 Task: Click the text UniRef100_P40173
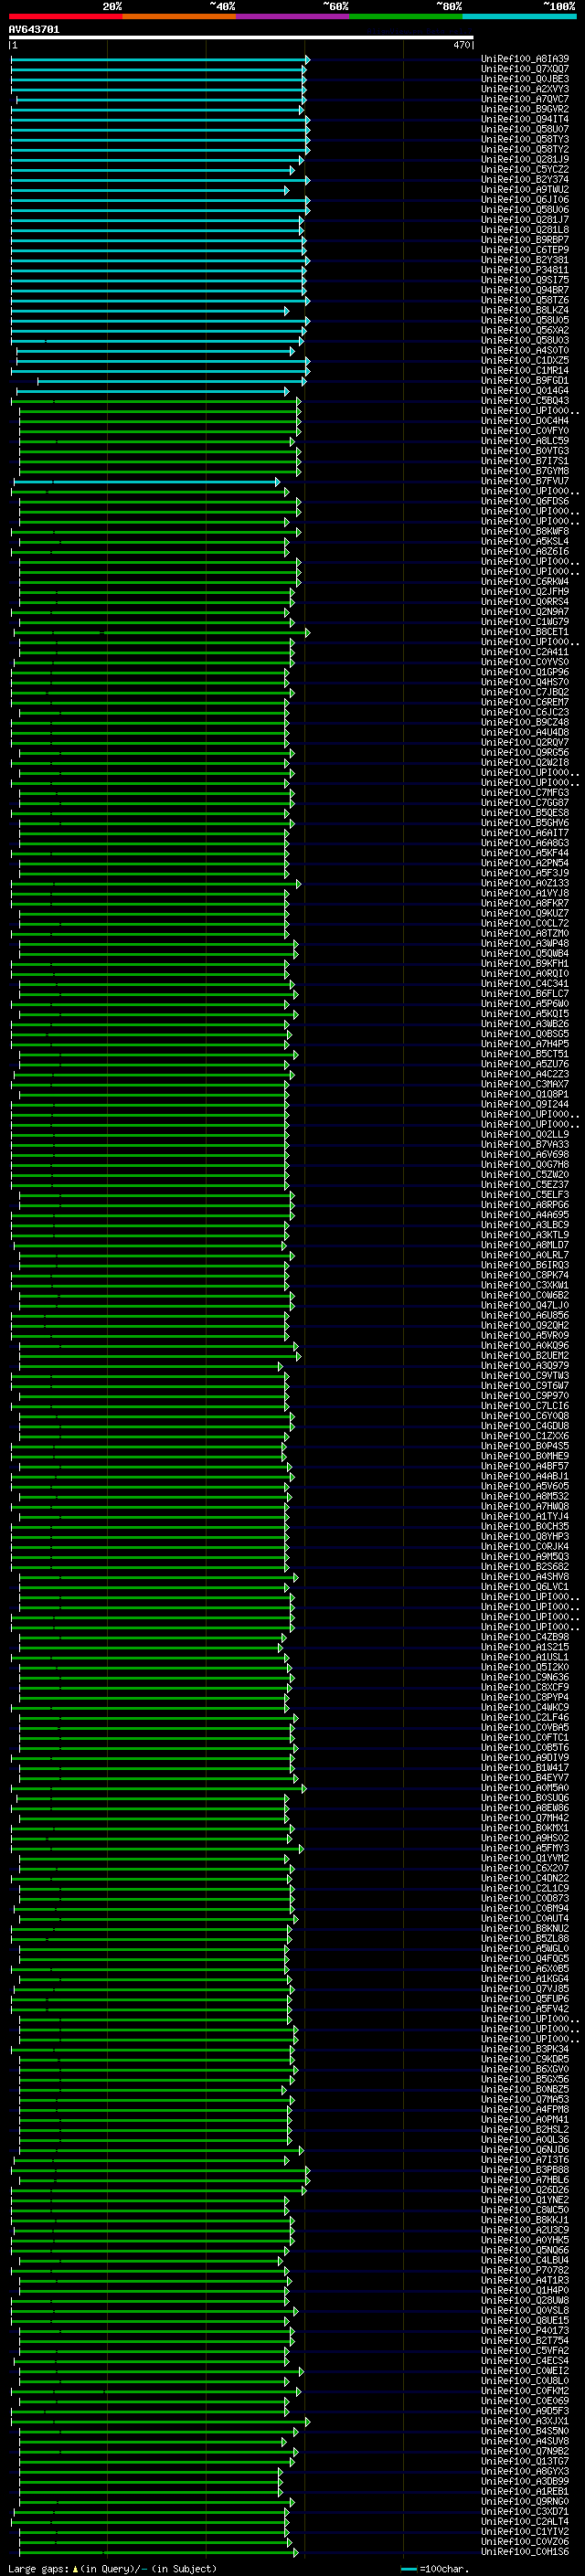pos(525,2330)
